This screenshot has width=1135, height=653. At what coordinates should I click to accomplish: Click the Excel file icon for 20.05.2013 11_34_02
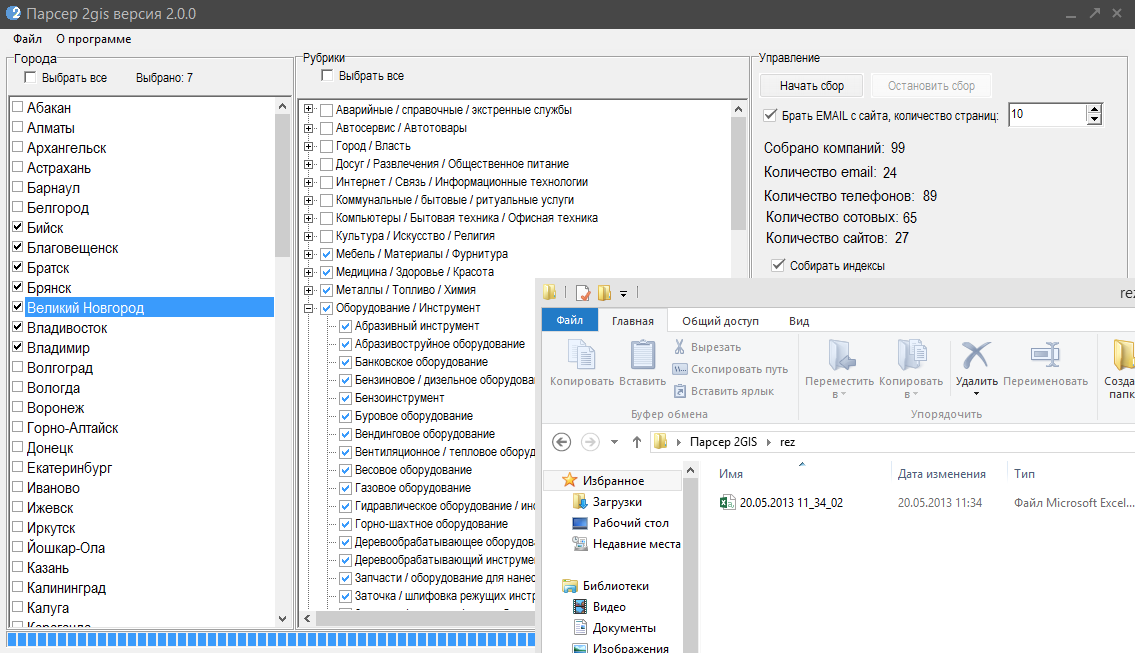(x=727, y=502)
